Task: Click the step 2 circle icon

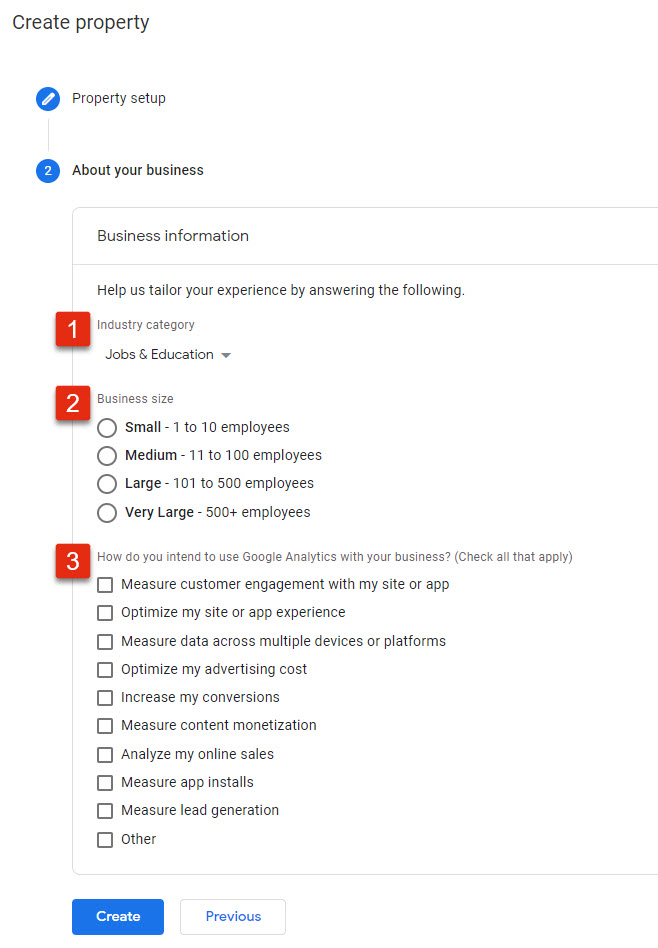Action: pos(48,171)
